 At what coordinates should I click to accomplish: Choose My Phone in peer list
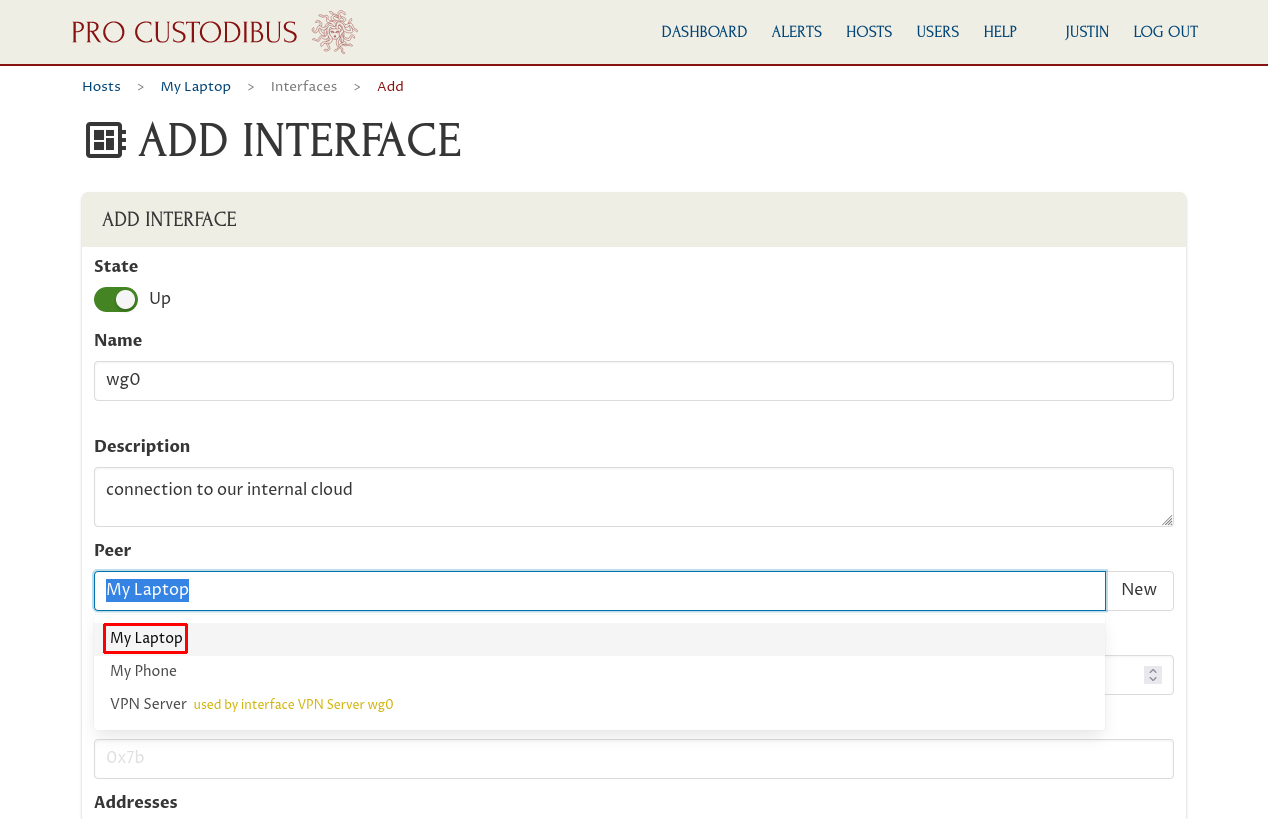click(x=600, y=672)
